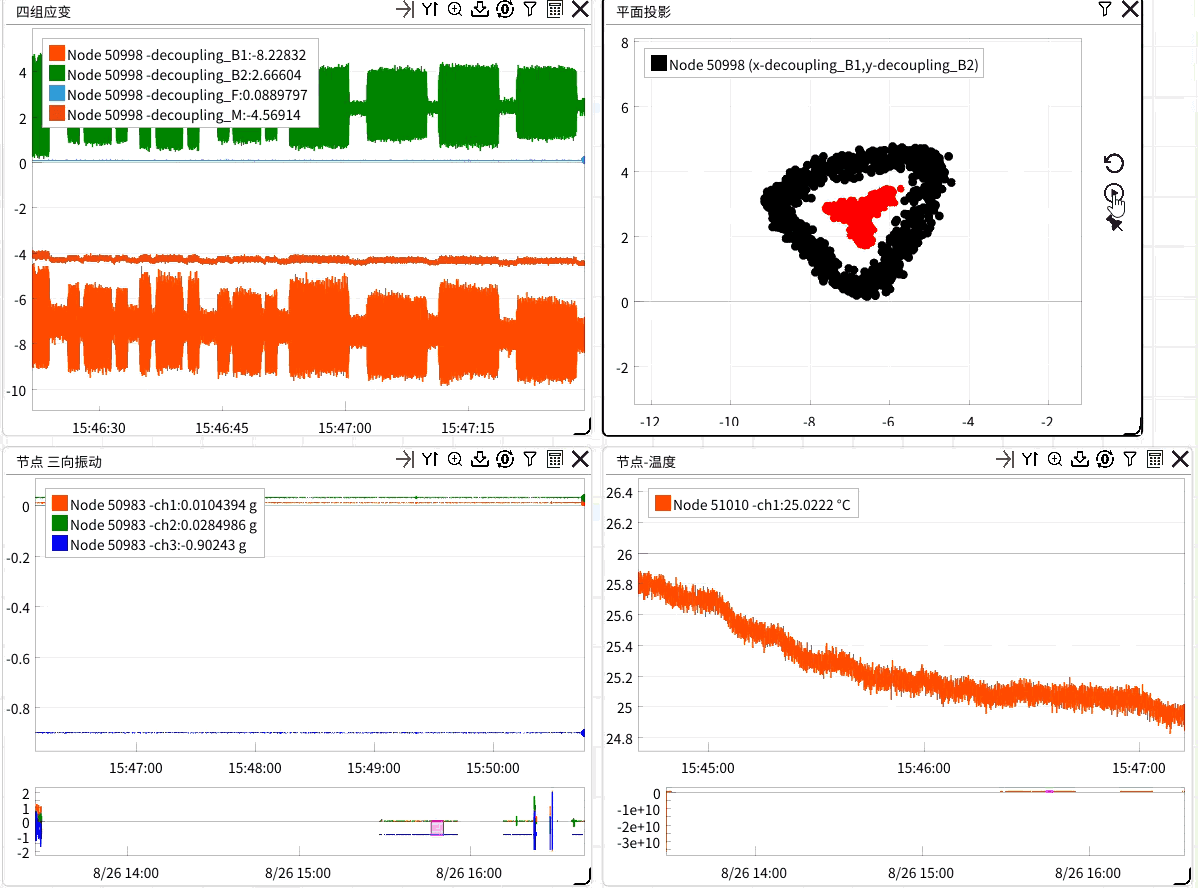This screenshot has width=1198, height=888.
Task: Click the pink range selector in vibration overview
Action: point(437,827)
